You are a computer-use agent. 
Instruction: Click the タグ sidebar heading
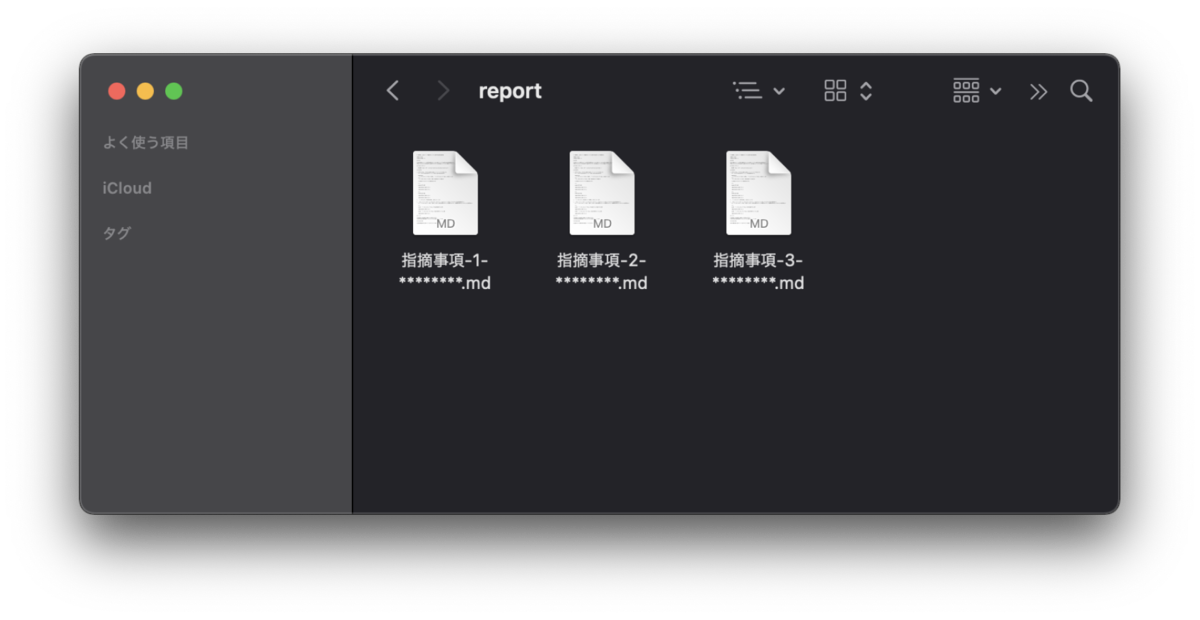point(116,233)
